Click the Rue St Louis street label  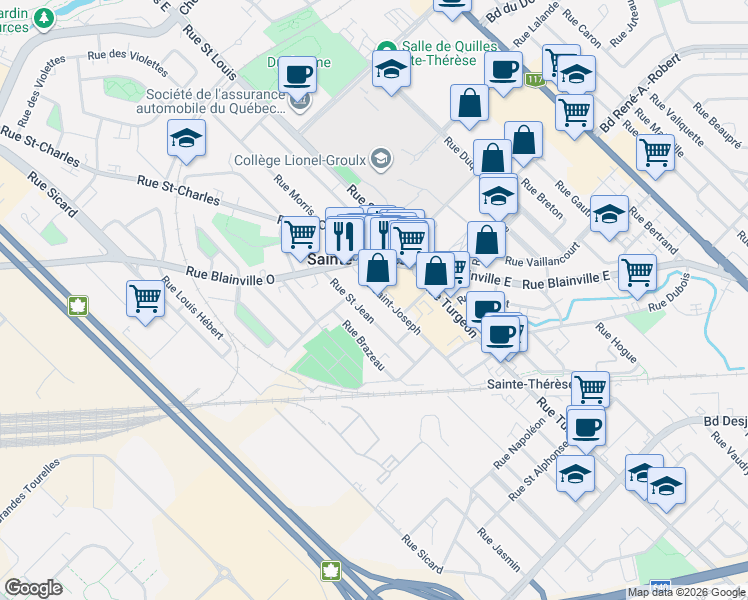210,53
